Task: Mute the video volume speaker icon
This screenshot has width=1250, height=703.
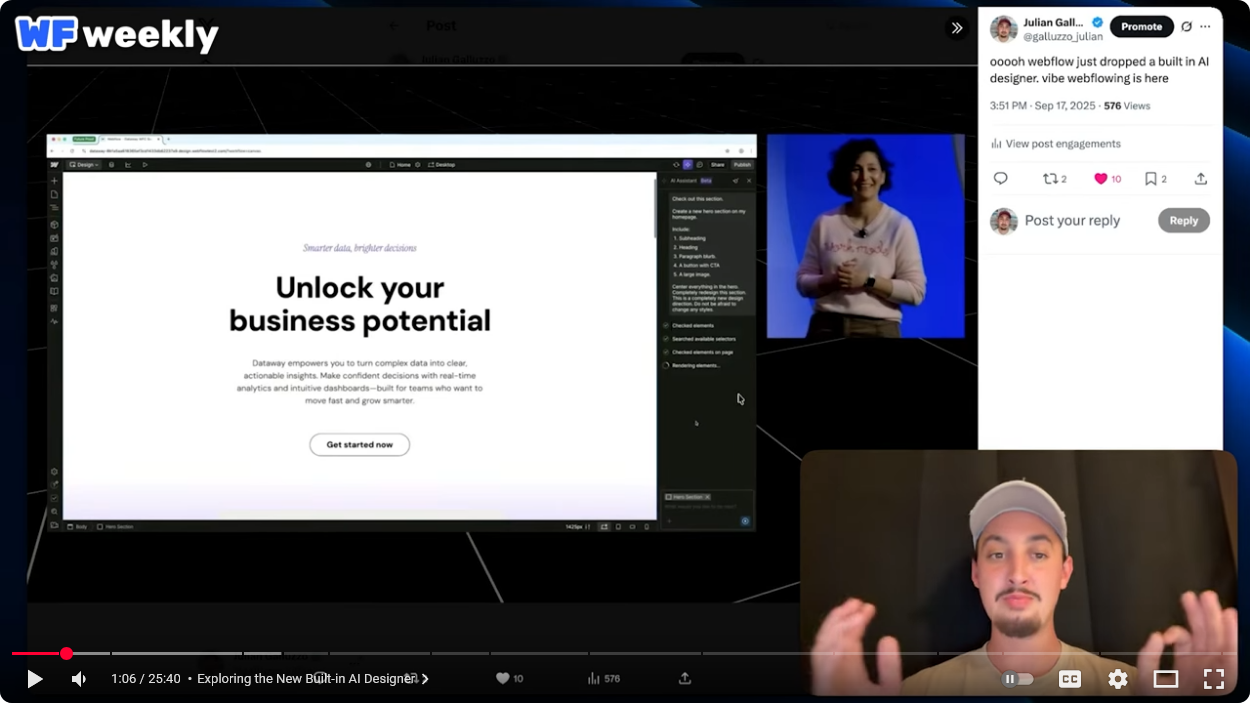Action: [x=79, y=679]
